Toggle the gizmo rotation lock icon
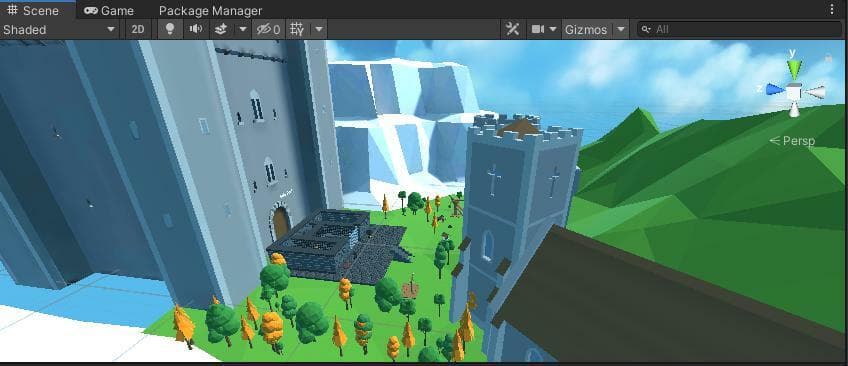The width and height of the screenshot is (848, 366). 828,57
